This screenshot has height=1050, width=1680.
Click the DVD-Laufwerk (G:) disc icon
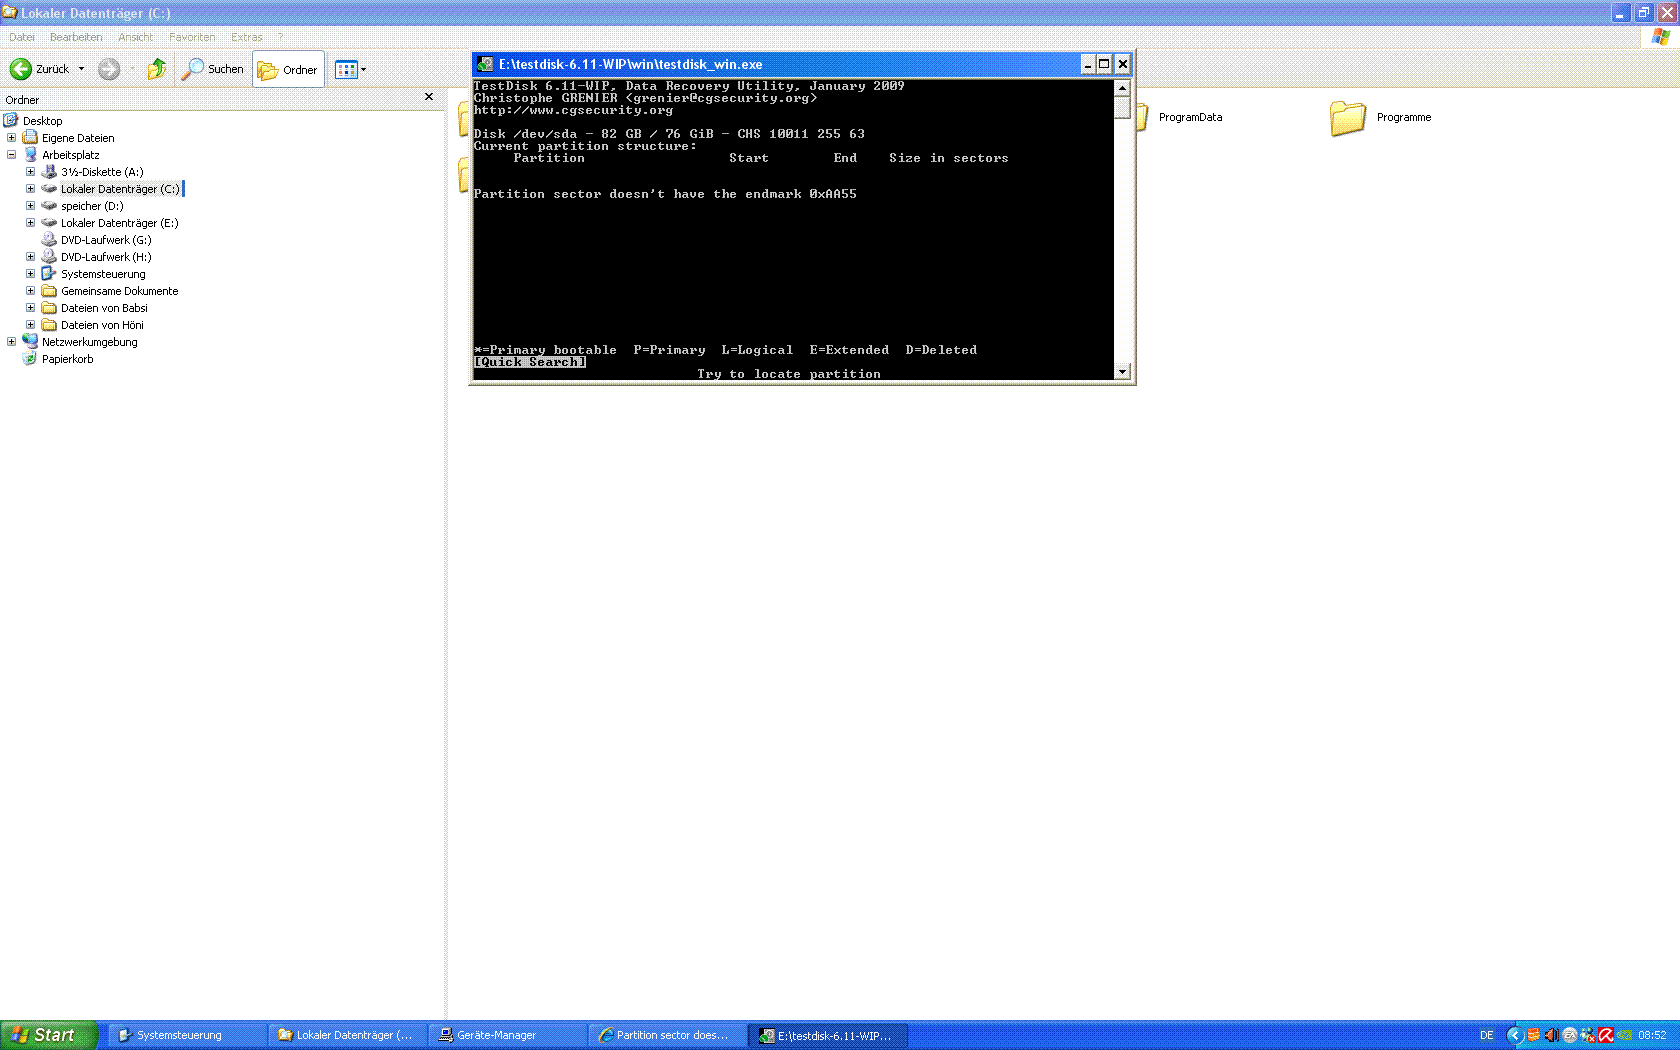[x=49, y=240]
